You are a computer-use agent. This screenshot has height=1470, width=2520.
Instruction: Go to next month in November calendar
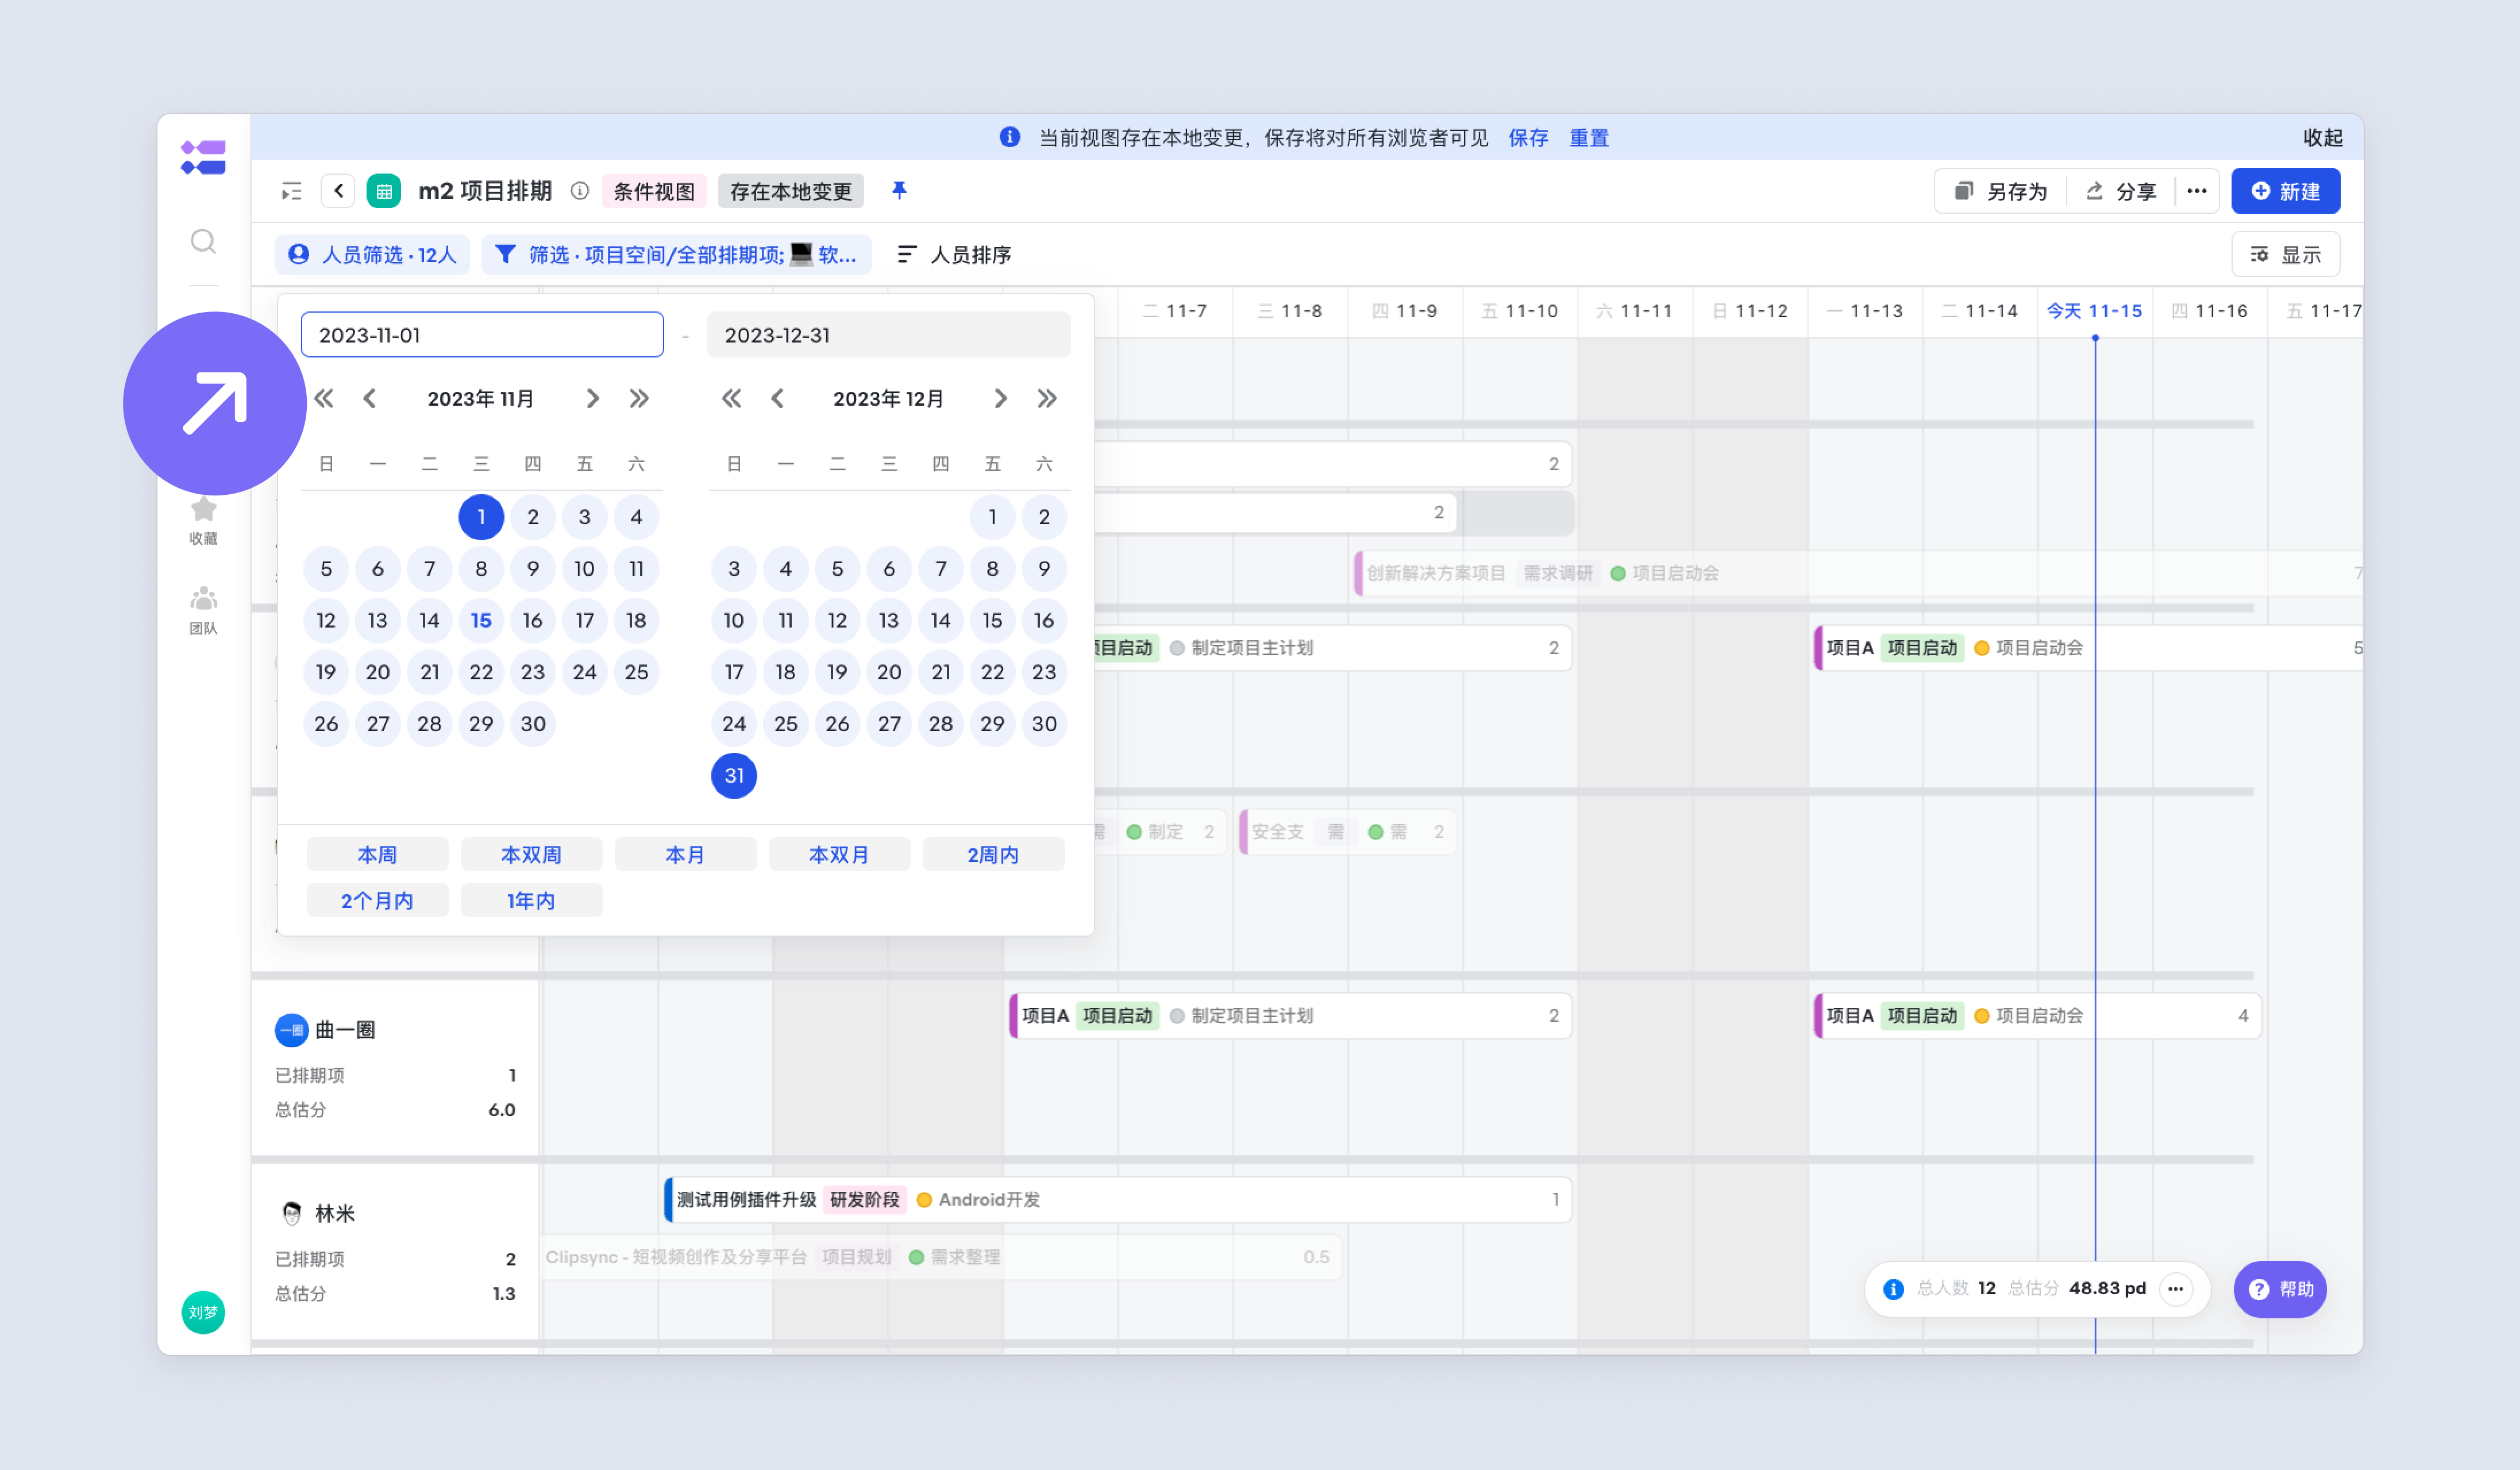[x=592, y=399]
